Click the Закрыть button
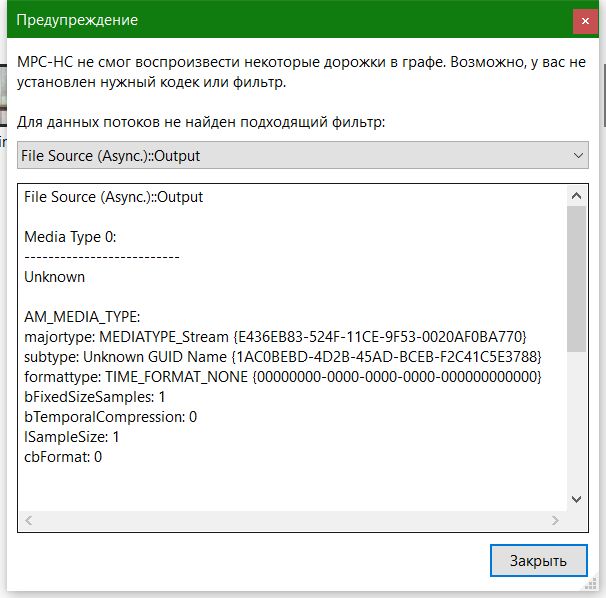The height and width of the screenshot is (598, 606). coord(538,560)
